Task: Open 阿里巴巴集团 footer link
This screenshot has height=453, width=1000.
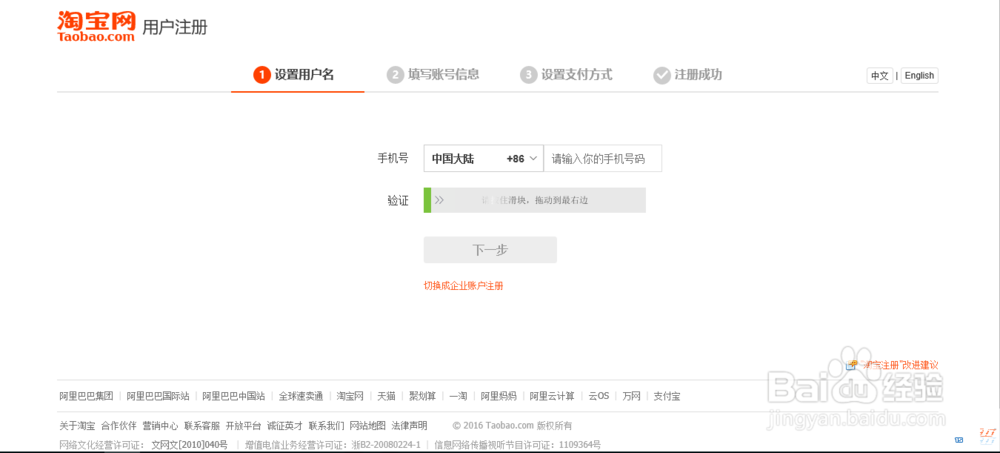Action: [x=86, y=396]
